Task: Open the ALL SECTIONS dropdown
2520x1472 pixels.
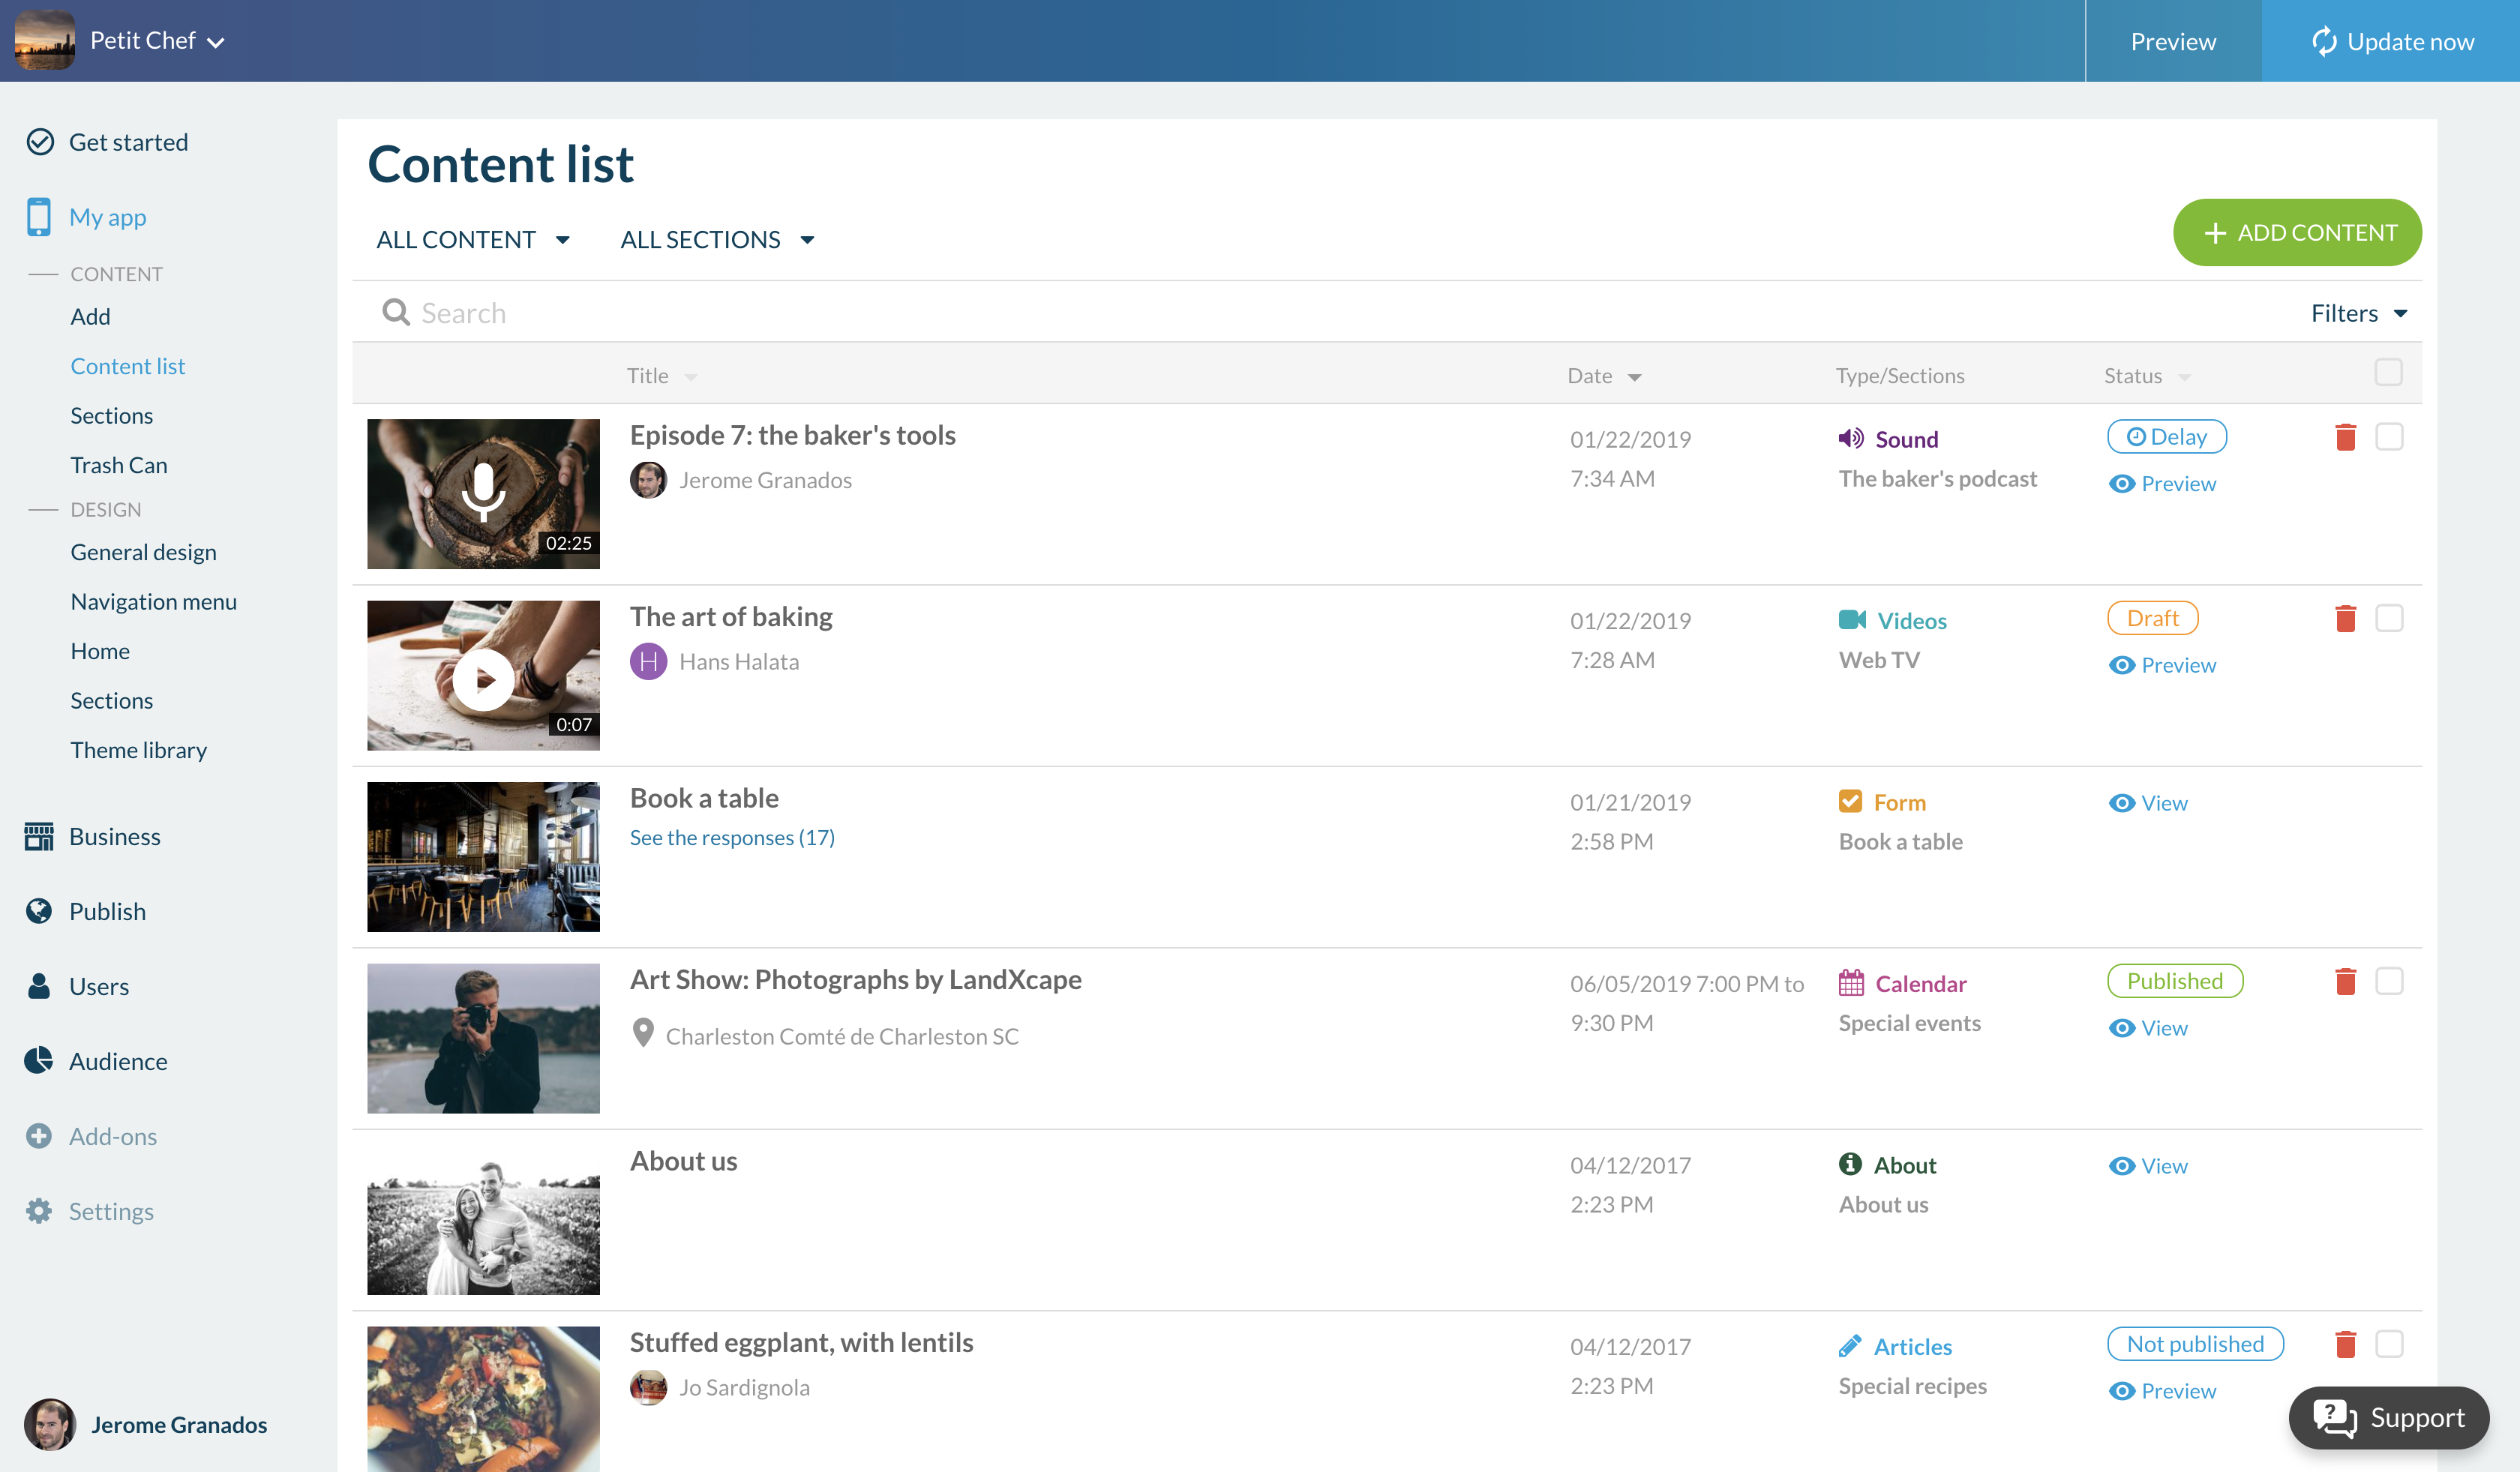Action: pos(717,240)
